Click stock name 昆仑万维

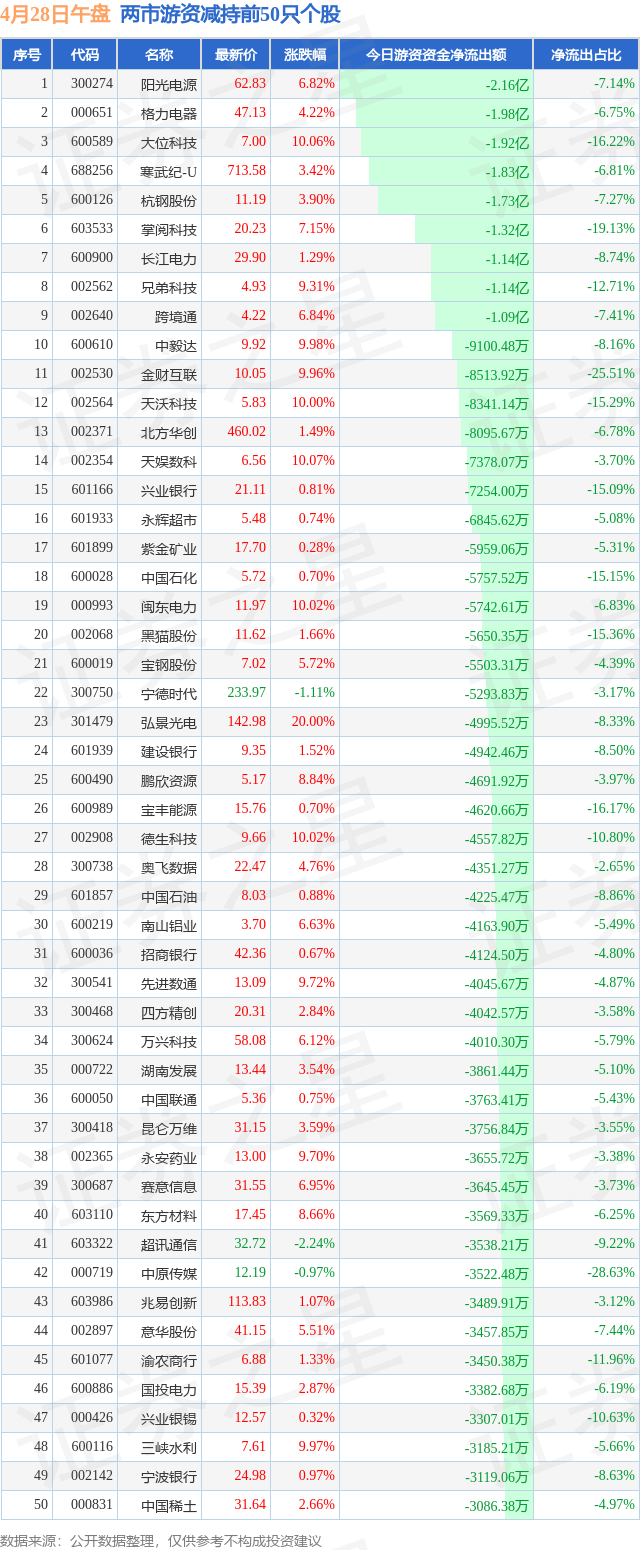(x=169, y=1128)
